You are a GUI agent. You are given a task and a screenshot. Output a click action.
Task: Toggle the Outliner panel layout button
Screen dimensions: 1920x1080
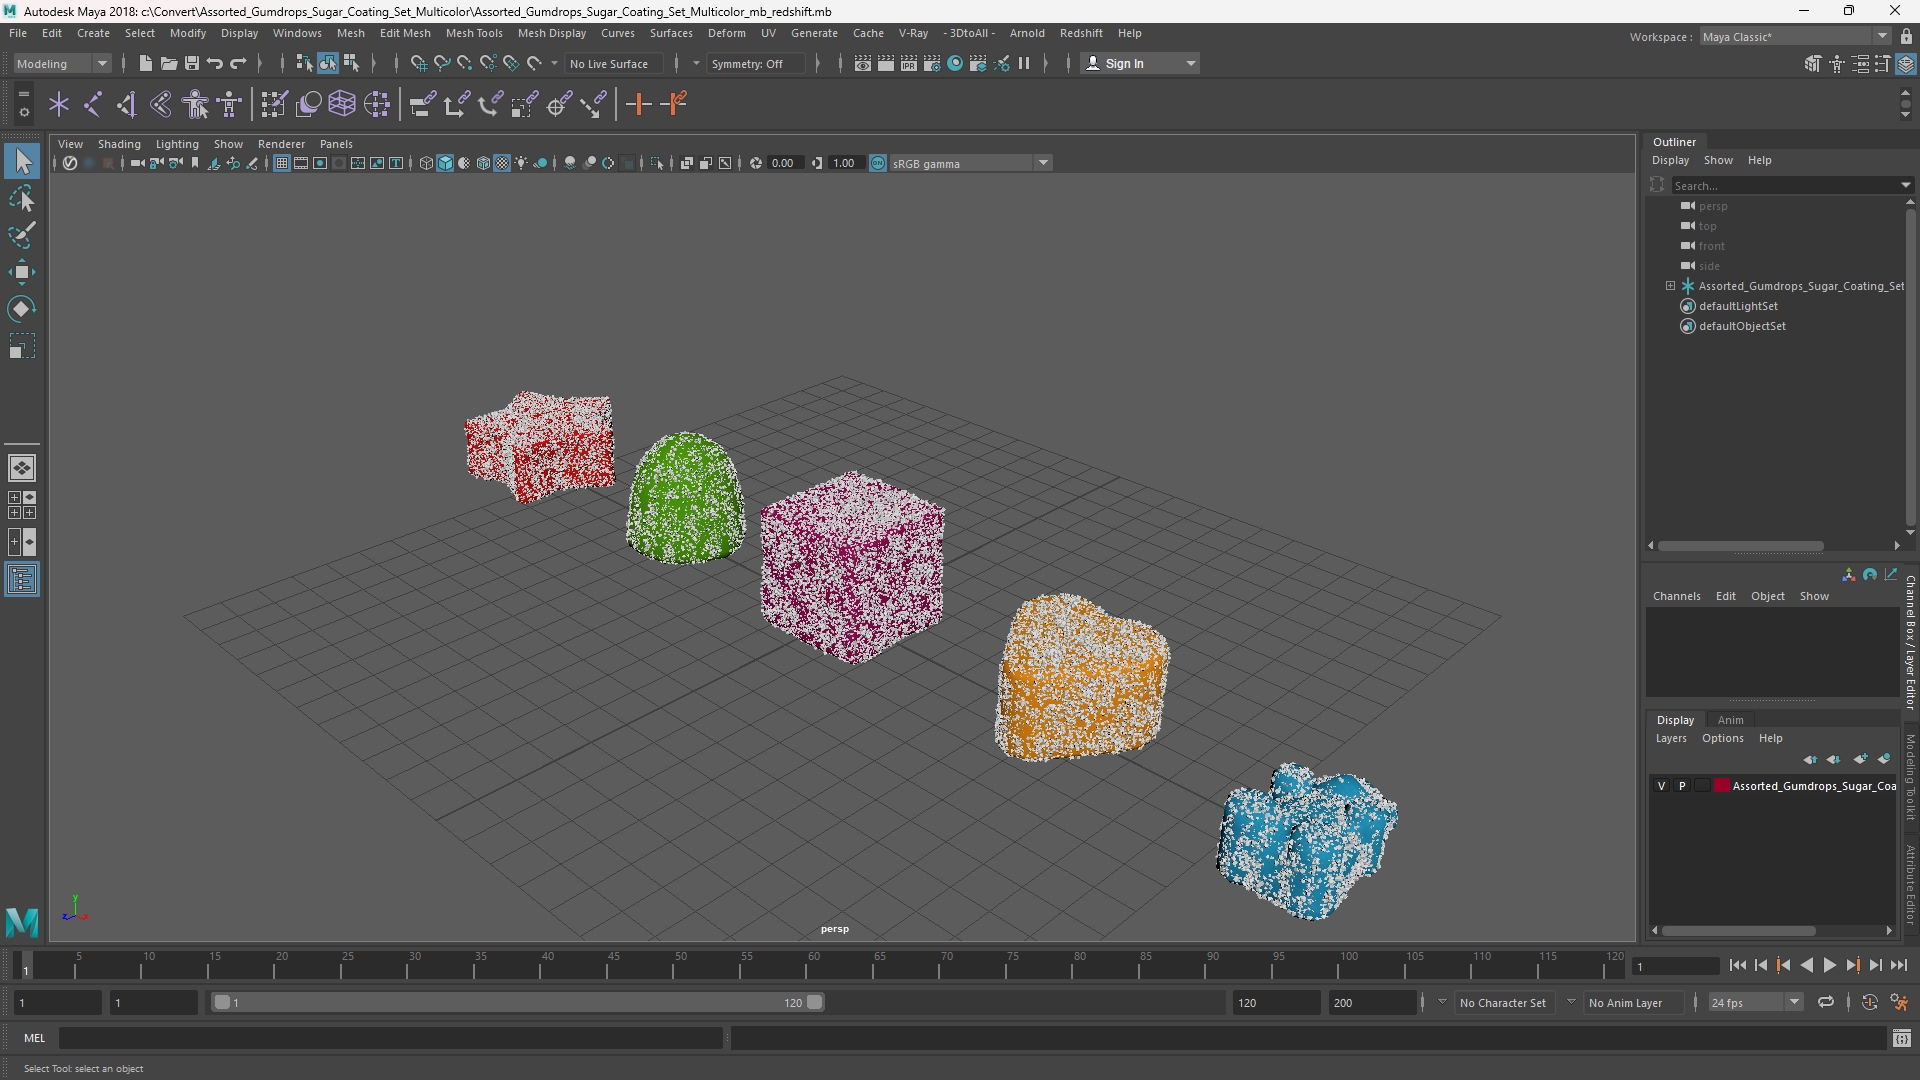[22, 579]
